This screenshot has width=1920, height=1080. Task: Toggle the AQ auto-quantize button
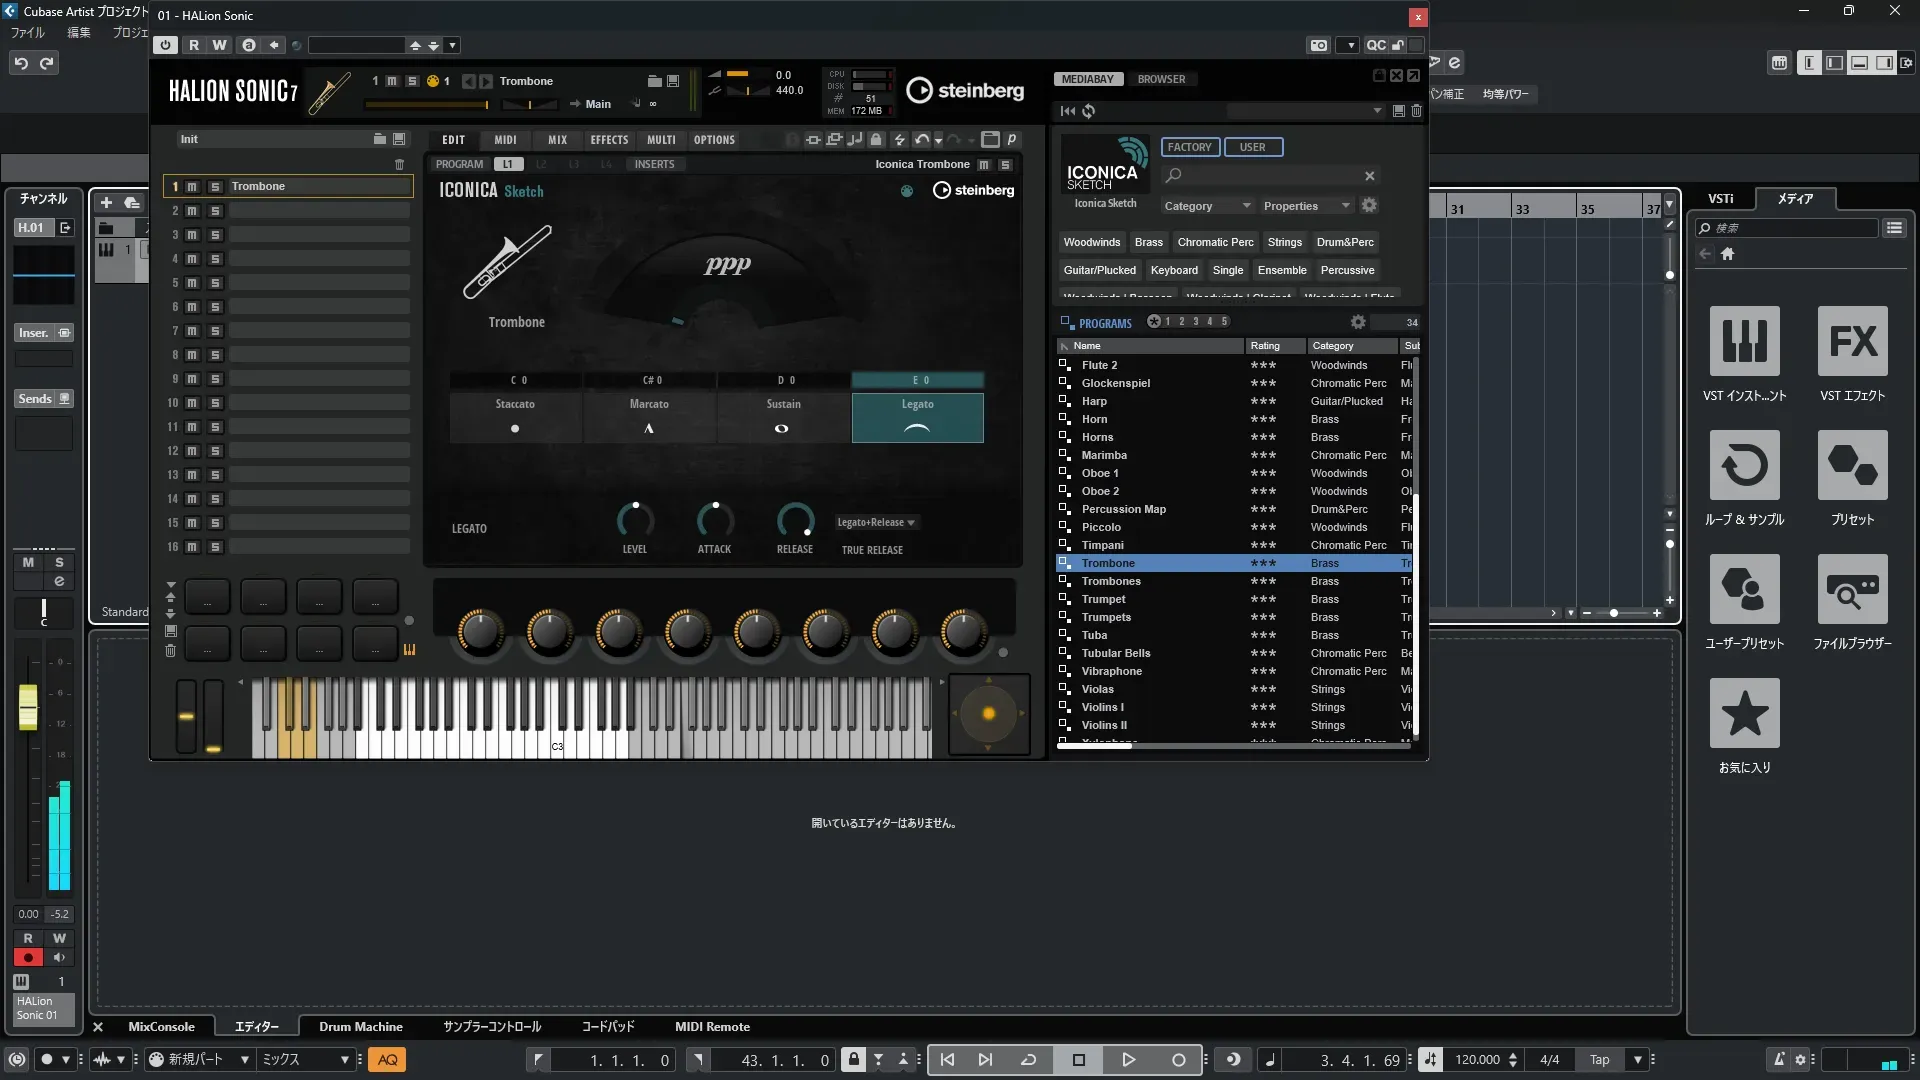(x=387, y=1060)
